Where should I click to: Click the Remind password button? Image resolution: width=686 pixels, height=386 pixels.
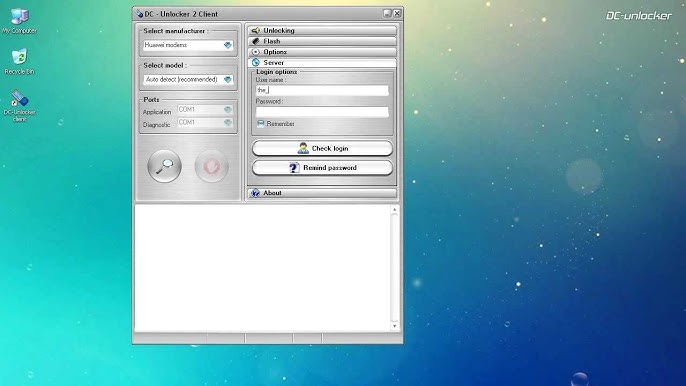[x=322, y=168]
